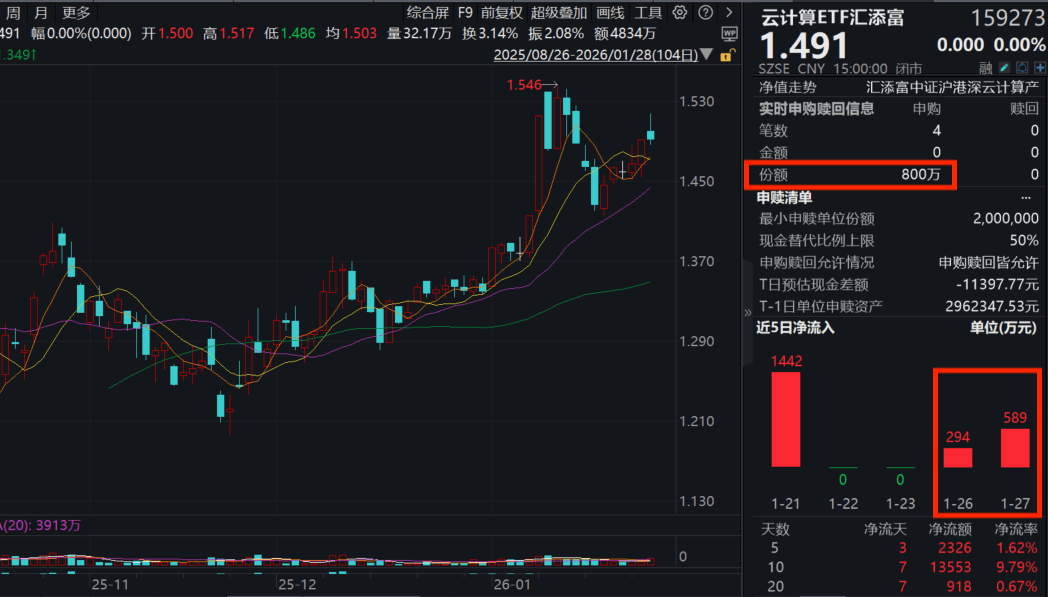Add stock to watchlist with the plus icon

pyautogui.click(x=1040, y=67)
